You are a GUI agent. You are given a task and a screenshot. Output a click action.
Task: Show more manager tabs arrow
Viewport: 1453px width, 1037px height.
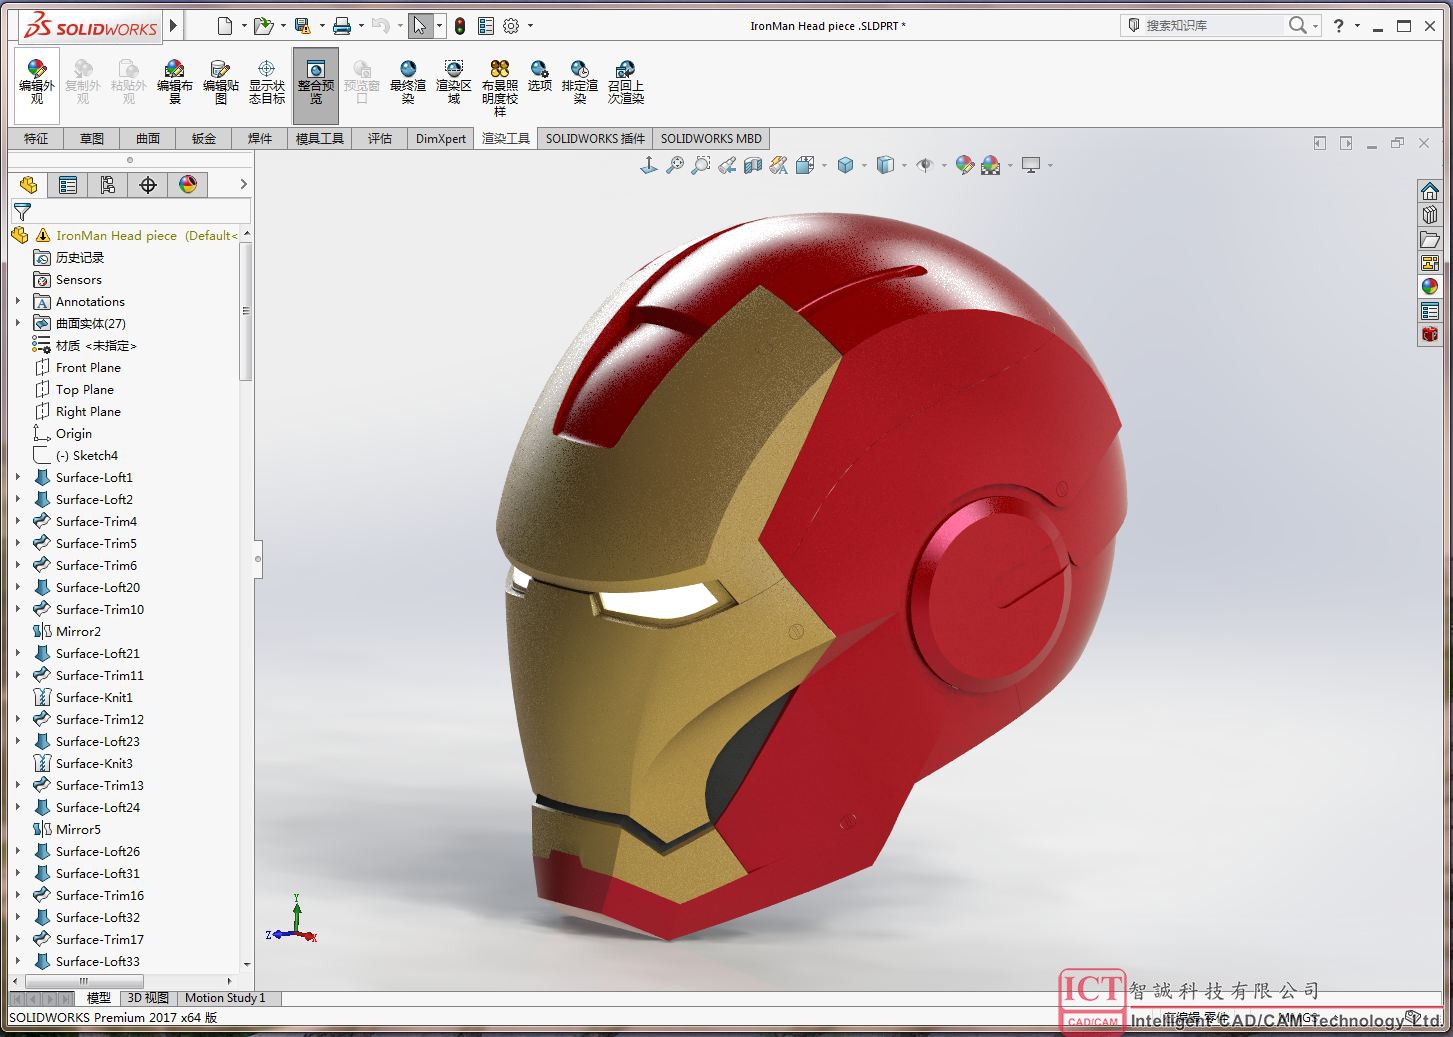coord(243,185)
